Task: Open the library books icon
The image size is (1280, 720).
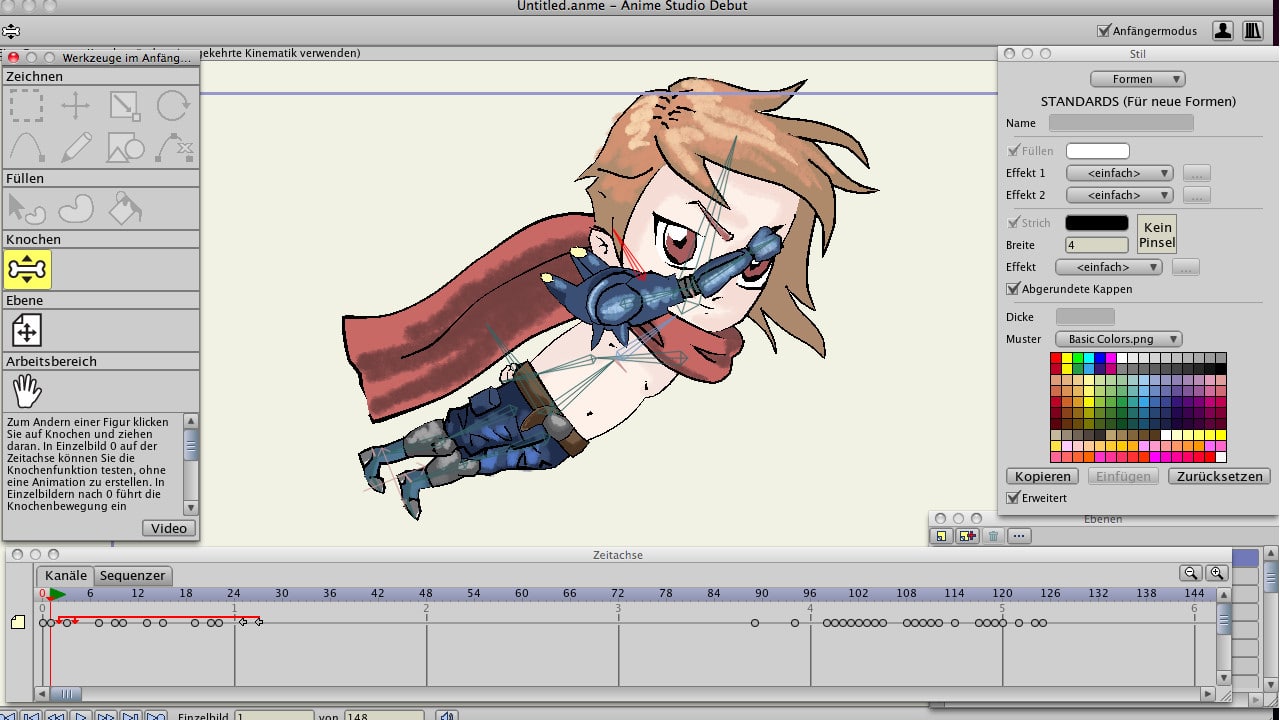Action: (1252, 31)
